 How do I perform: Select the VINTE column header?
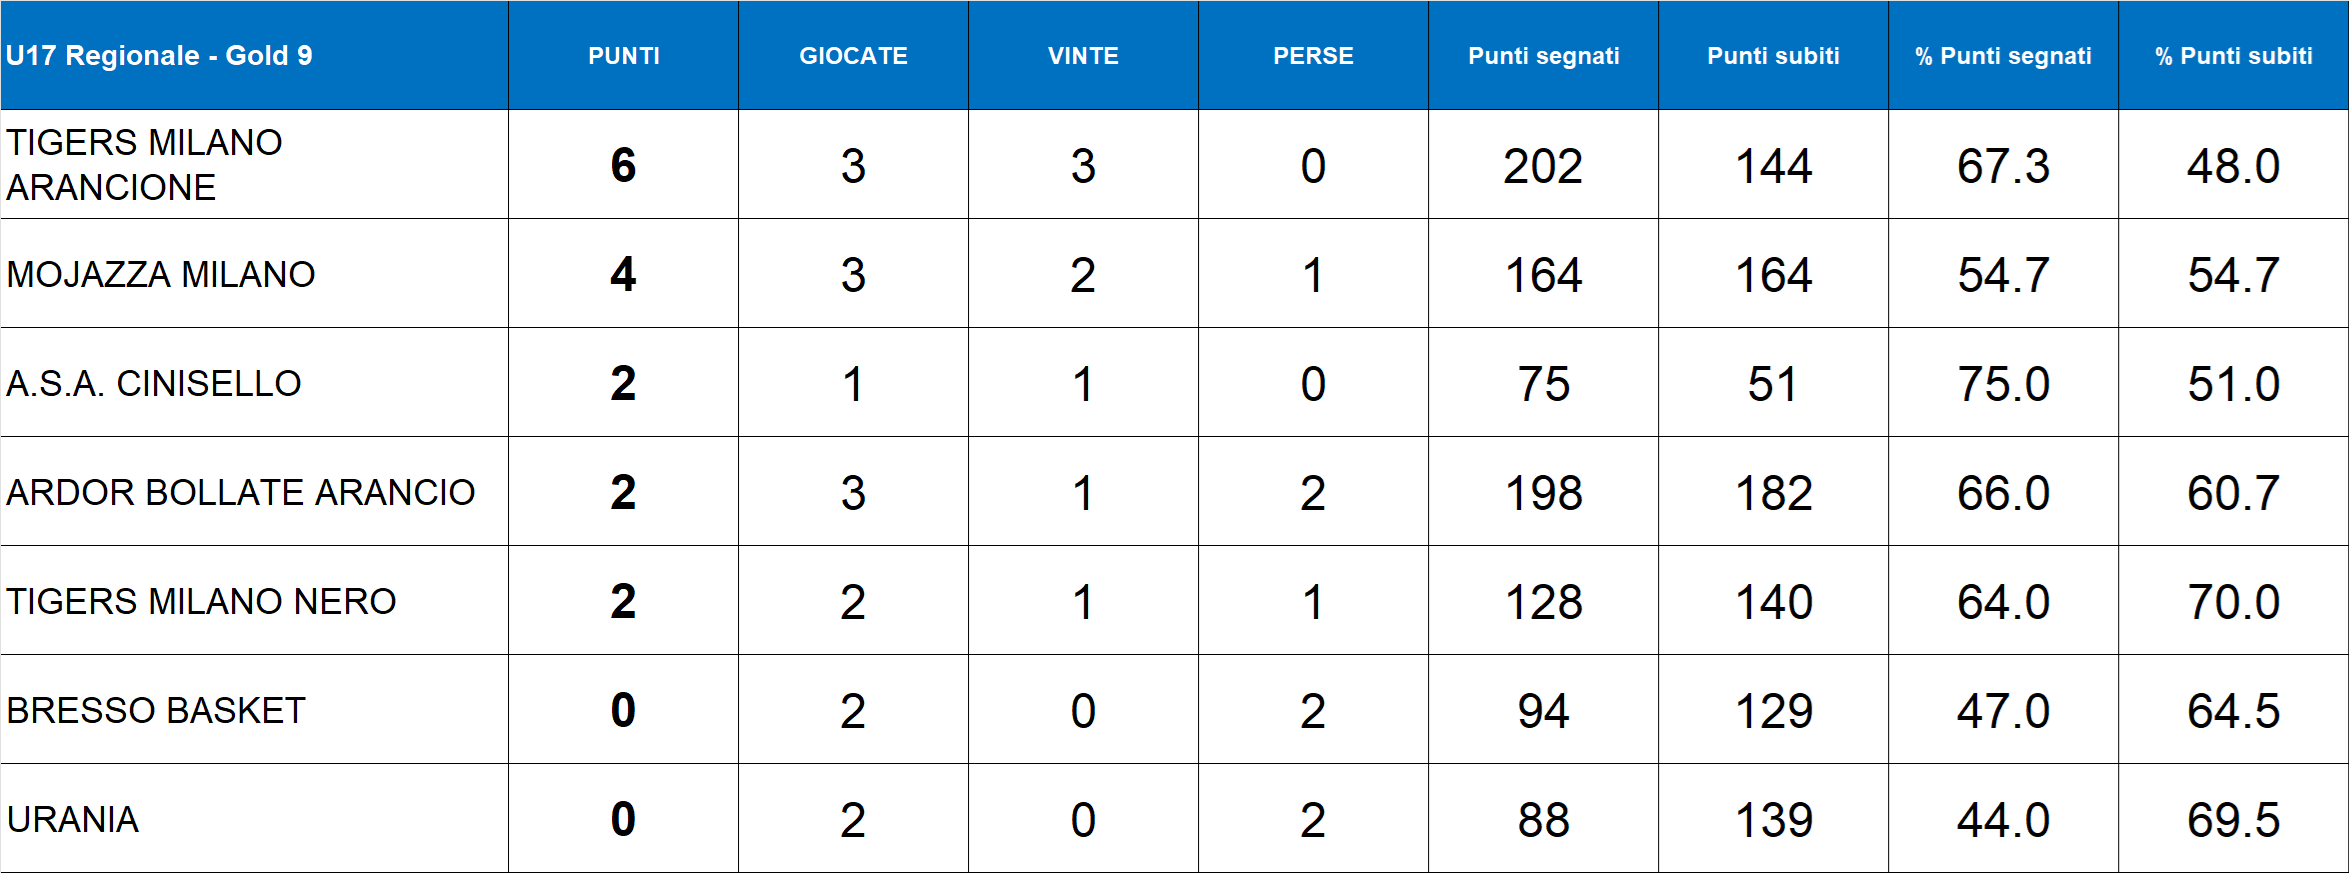(1083, 56)
